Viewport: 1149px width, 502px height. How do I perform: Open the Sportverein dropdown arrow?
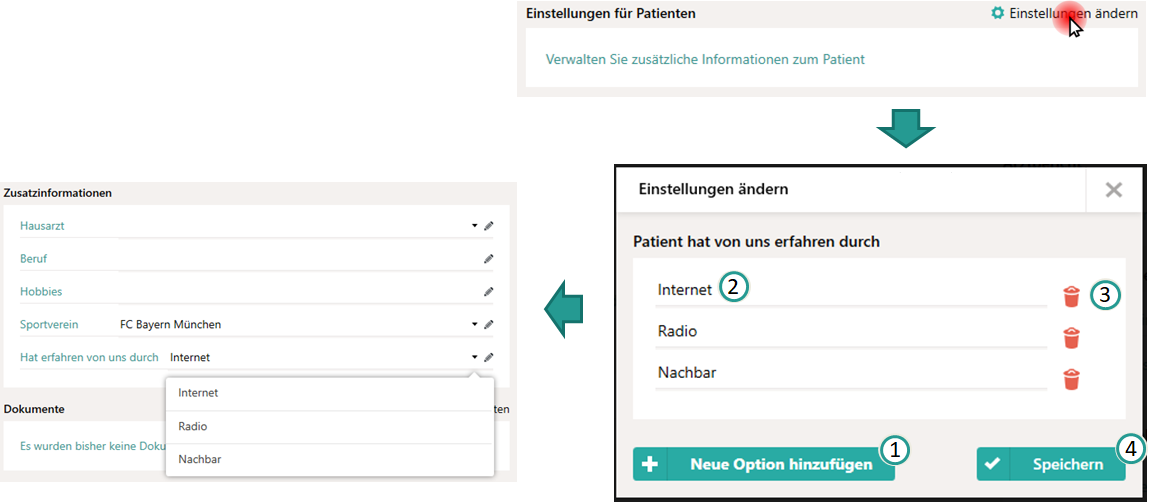point(475,324)
